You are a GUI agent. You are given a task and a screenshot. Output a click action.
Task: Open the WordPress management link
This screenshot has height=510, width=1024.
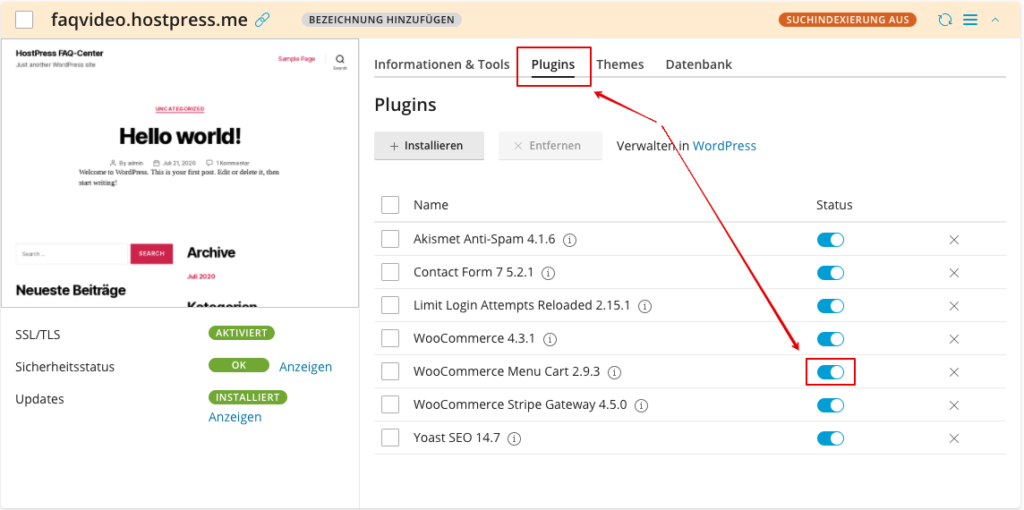click(724, 146)
